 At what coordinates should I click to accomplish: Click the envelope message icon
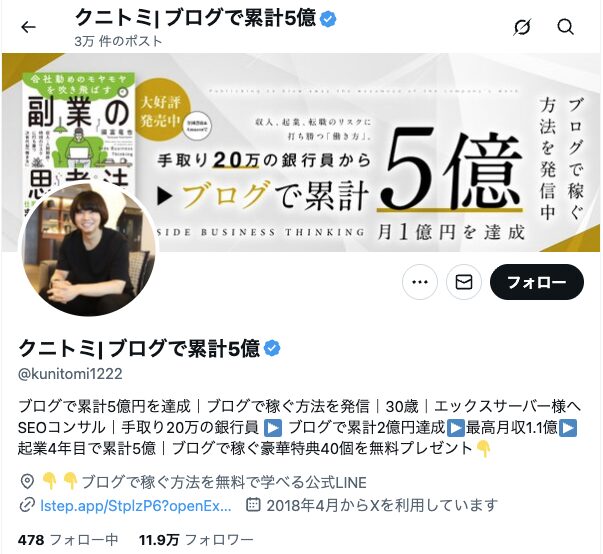464,282
